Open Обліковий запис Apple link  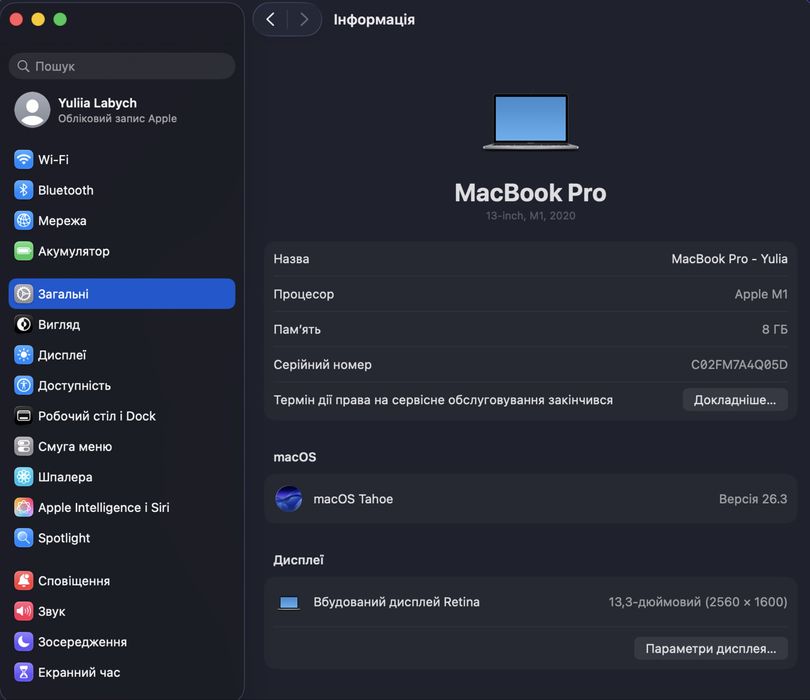[x=117, y=119]
